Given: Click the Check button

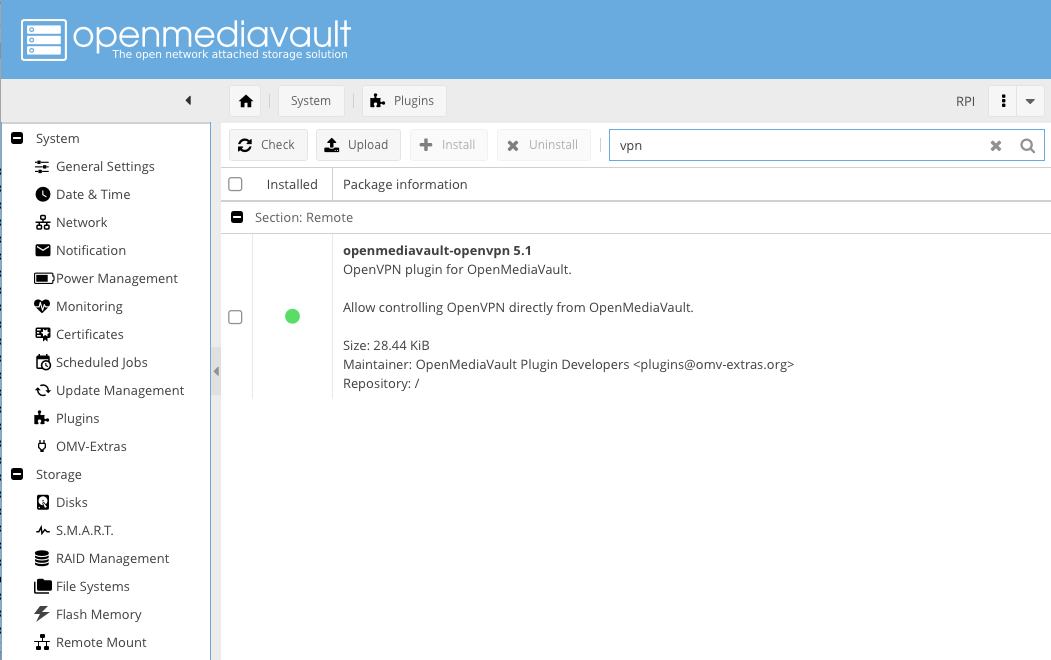Looking at the screenshot, I should click(x=268, y=145).
